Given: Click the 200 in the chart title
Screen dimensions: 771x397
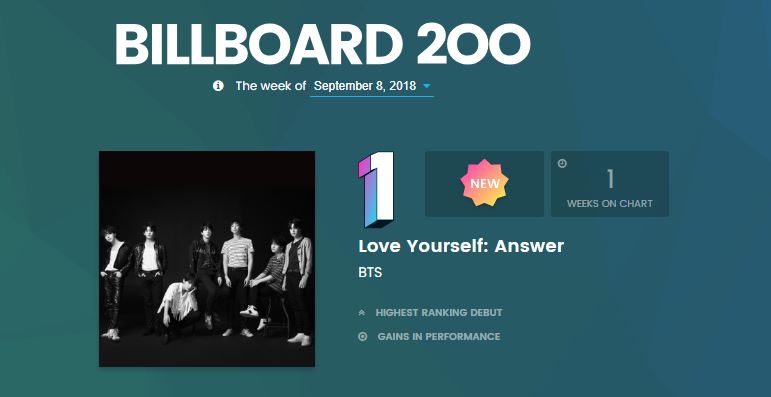Looking at the screenshot, I should [x=474, y=43].
